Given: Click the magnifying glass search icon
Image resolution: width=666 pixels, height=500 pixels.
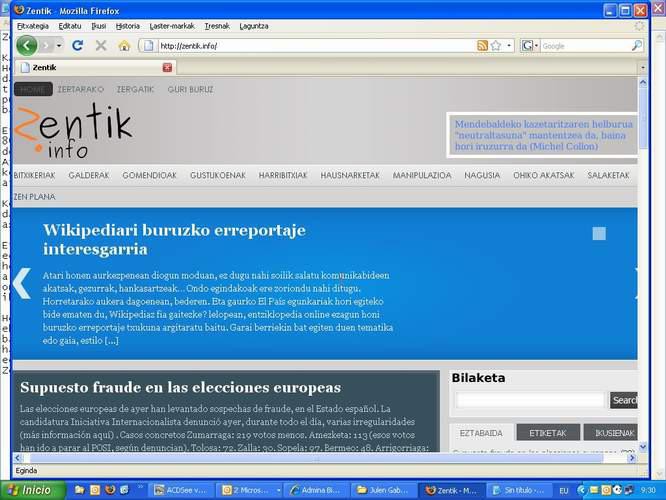Looking at the screenshot, I should (637, 45).
